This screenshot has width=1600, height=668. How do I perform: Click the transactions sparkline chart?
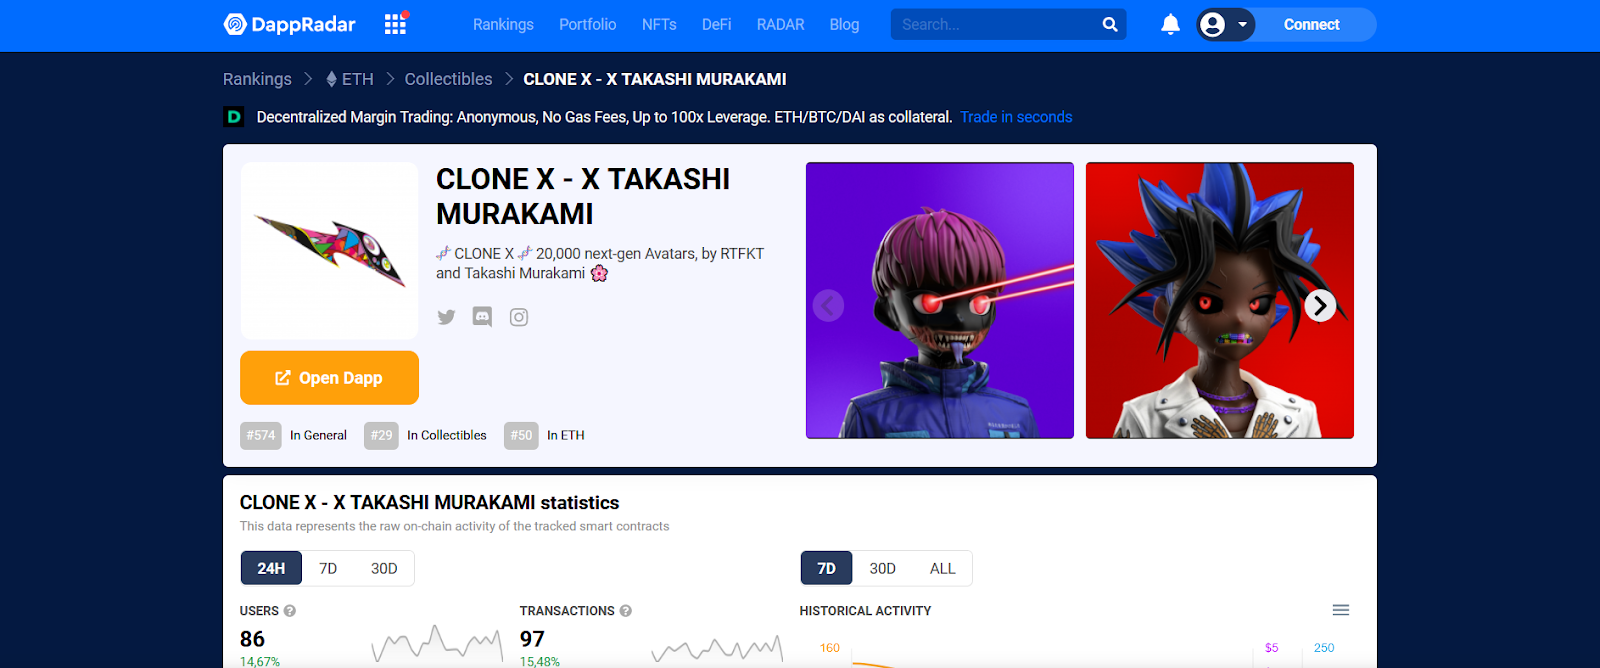point(717,648)
